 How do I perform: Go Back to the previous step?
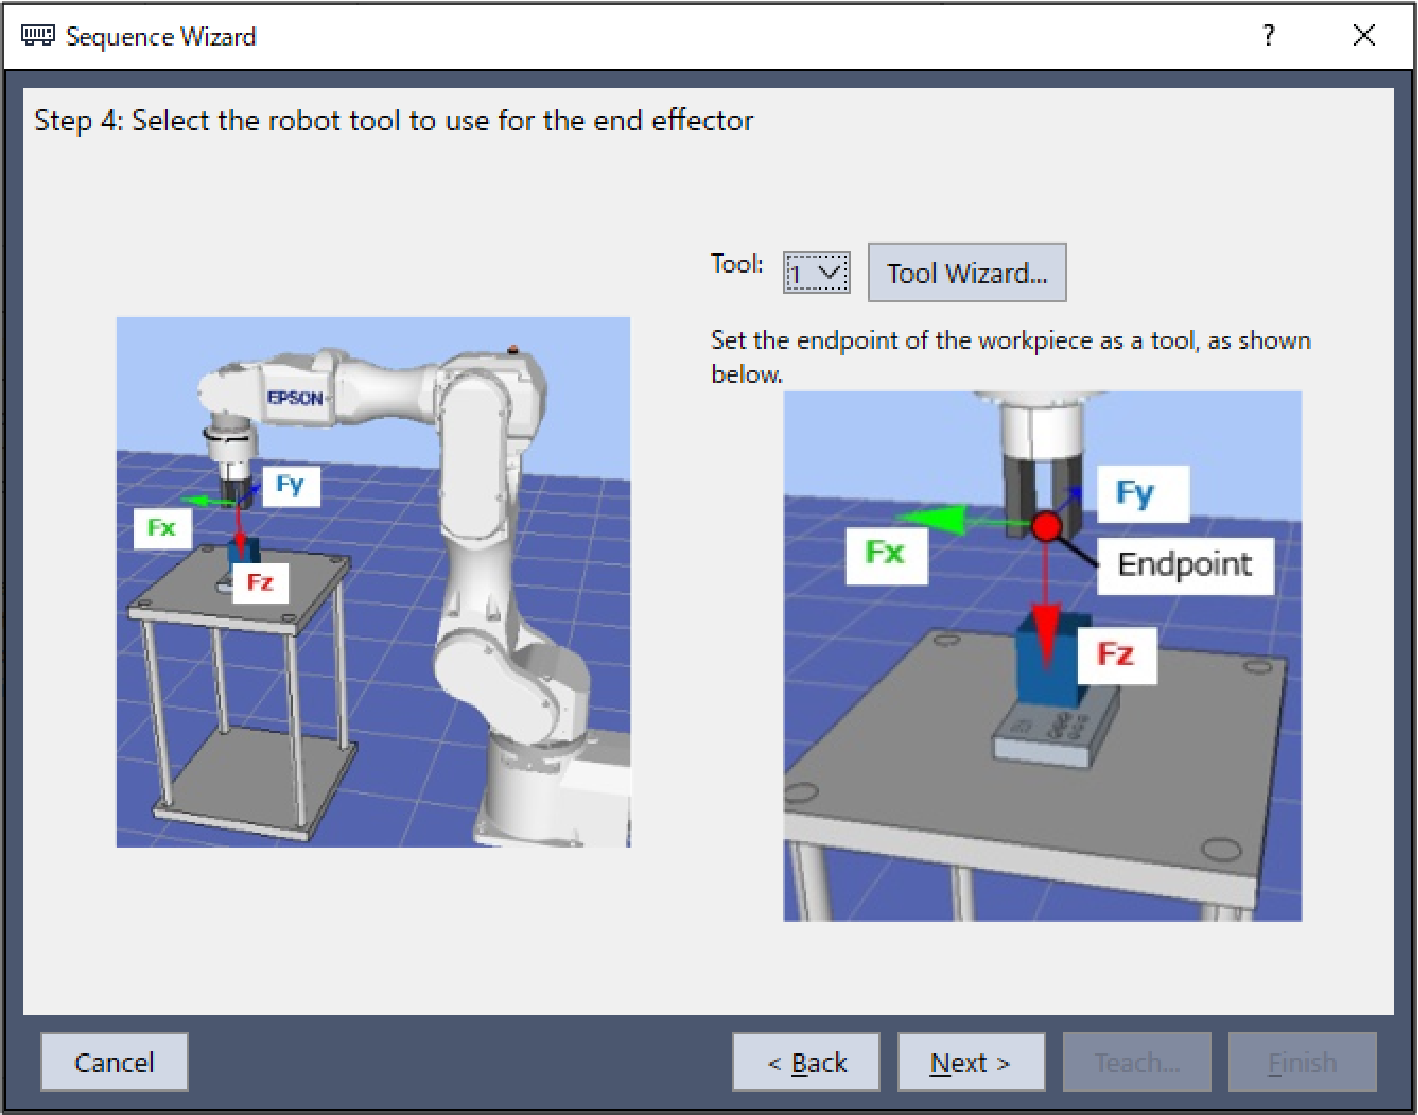[x=806, y=1062]
